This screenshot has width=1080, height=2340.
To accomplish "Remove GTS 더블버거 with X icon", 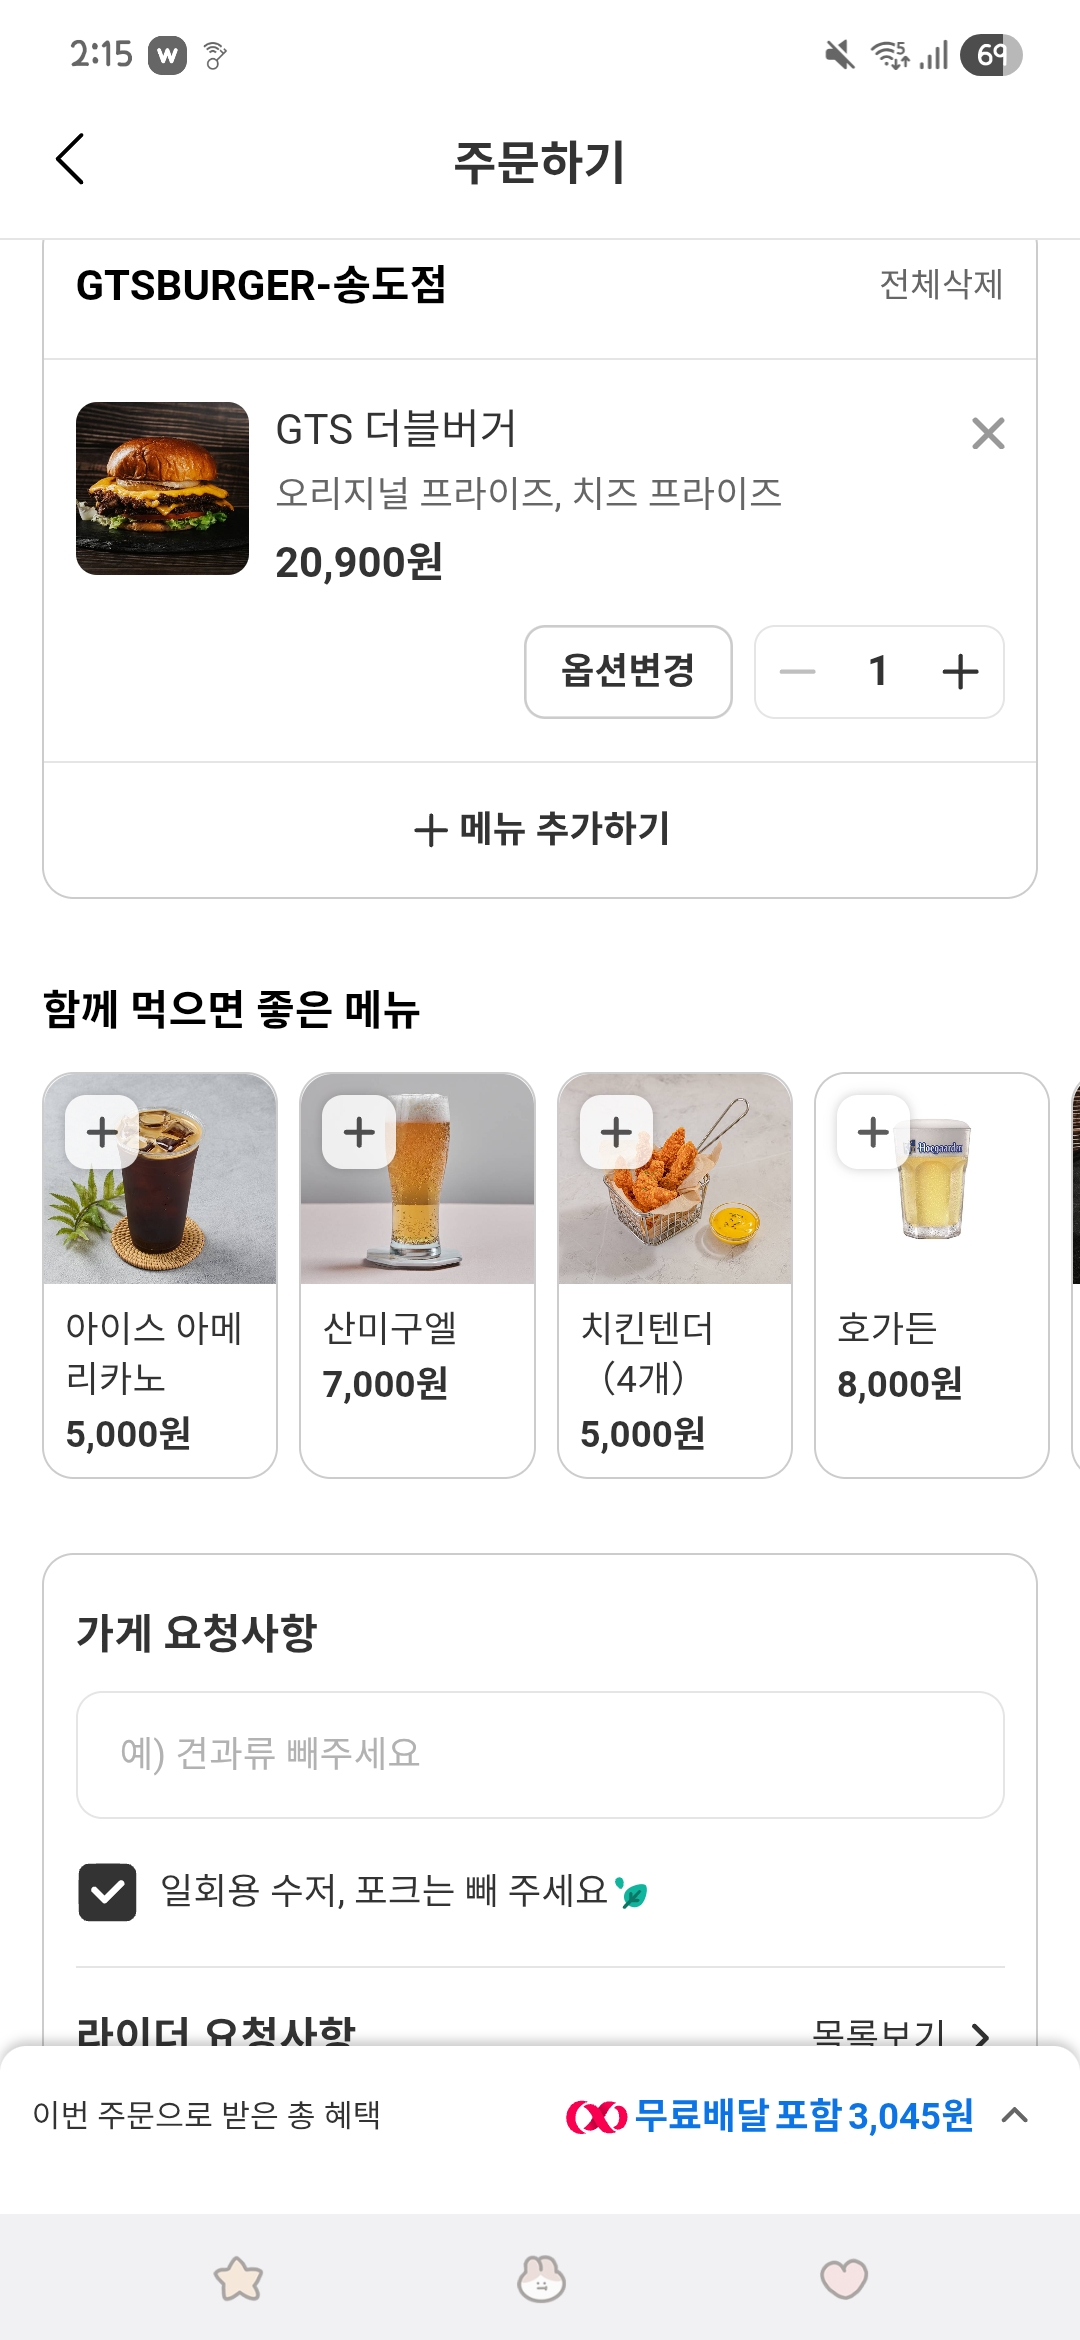I will (988, 434).
